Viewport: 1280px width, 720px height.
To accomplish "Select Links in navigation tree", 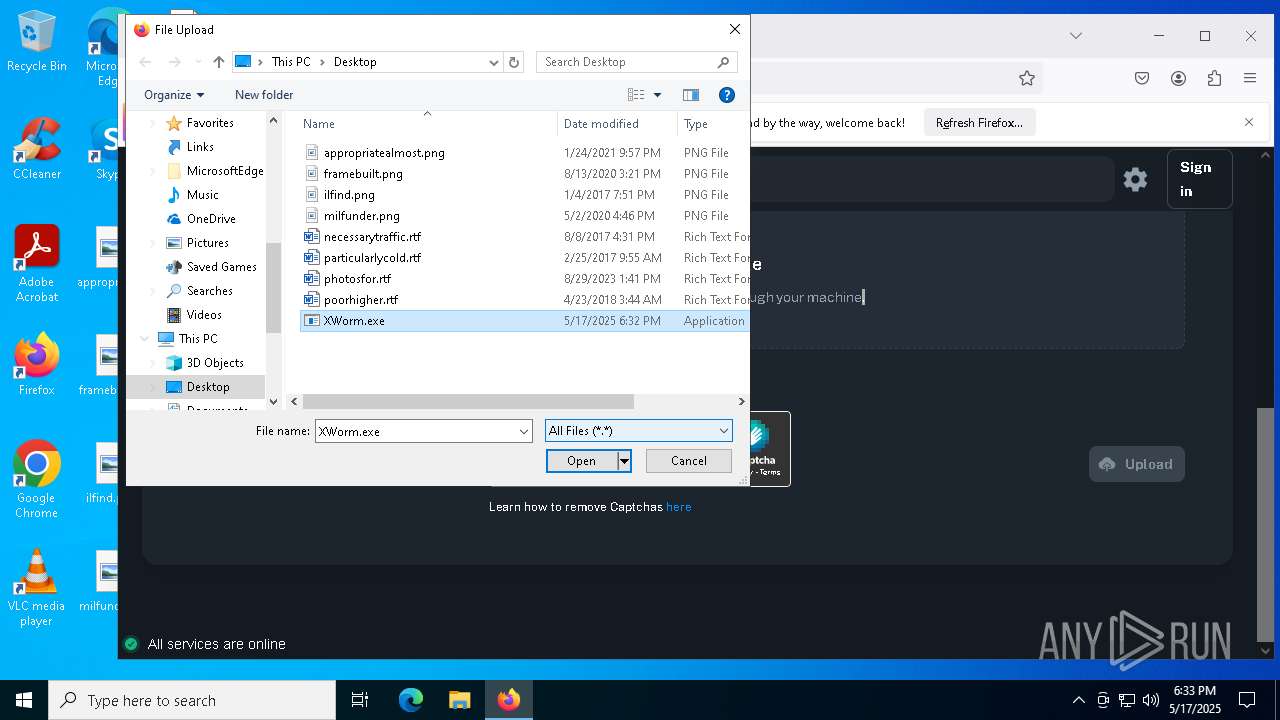I will point(200,147).
